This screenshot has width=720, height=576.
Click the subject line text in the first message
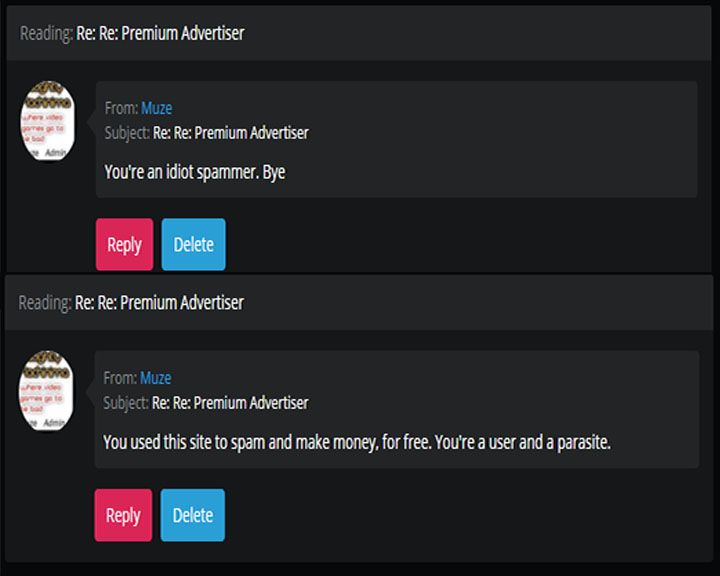(230, 133)
